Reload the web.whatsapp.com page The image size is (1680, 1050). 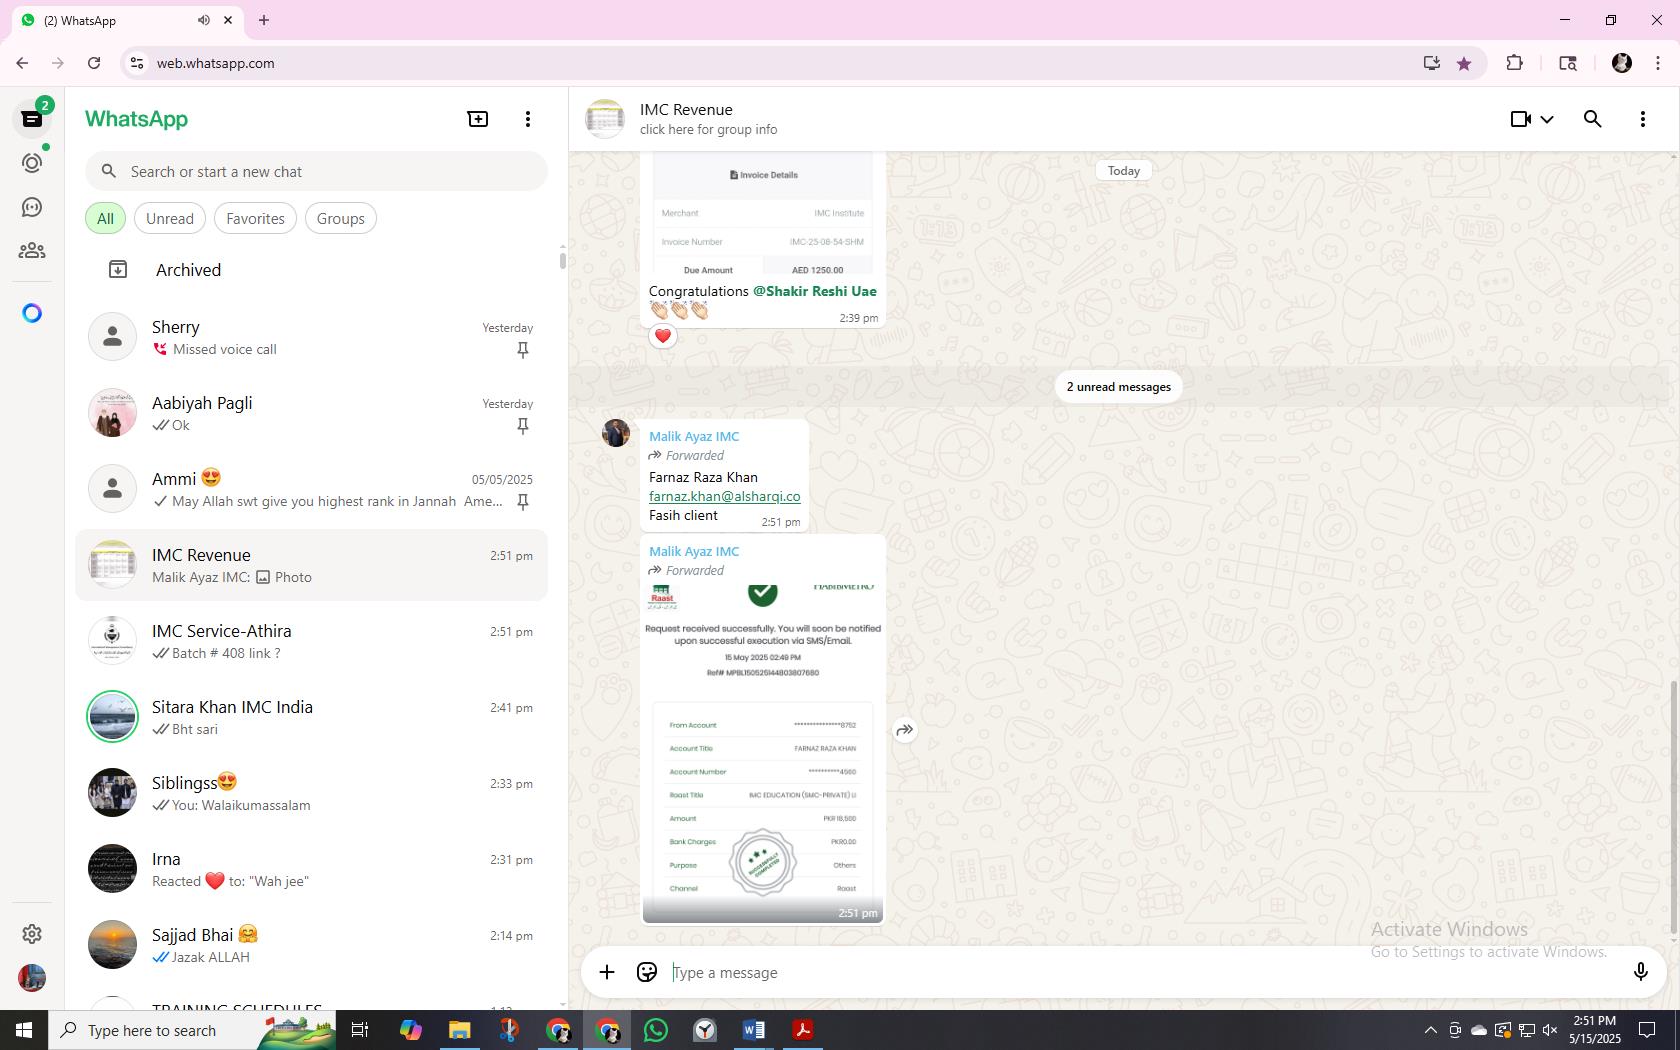(x=94, y=63)
